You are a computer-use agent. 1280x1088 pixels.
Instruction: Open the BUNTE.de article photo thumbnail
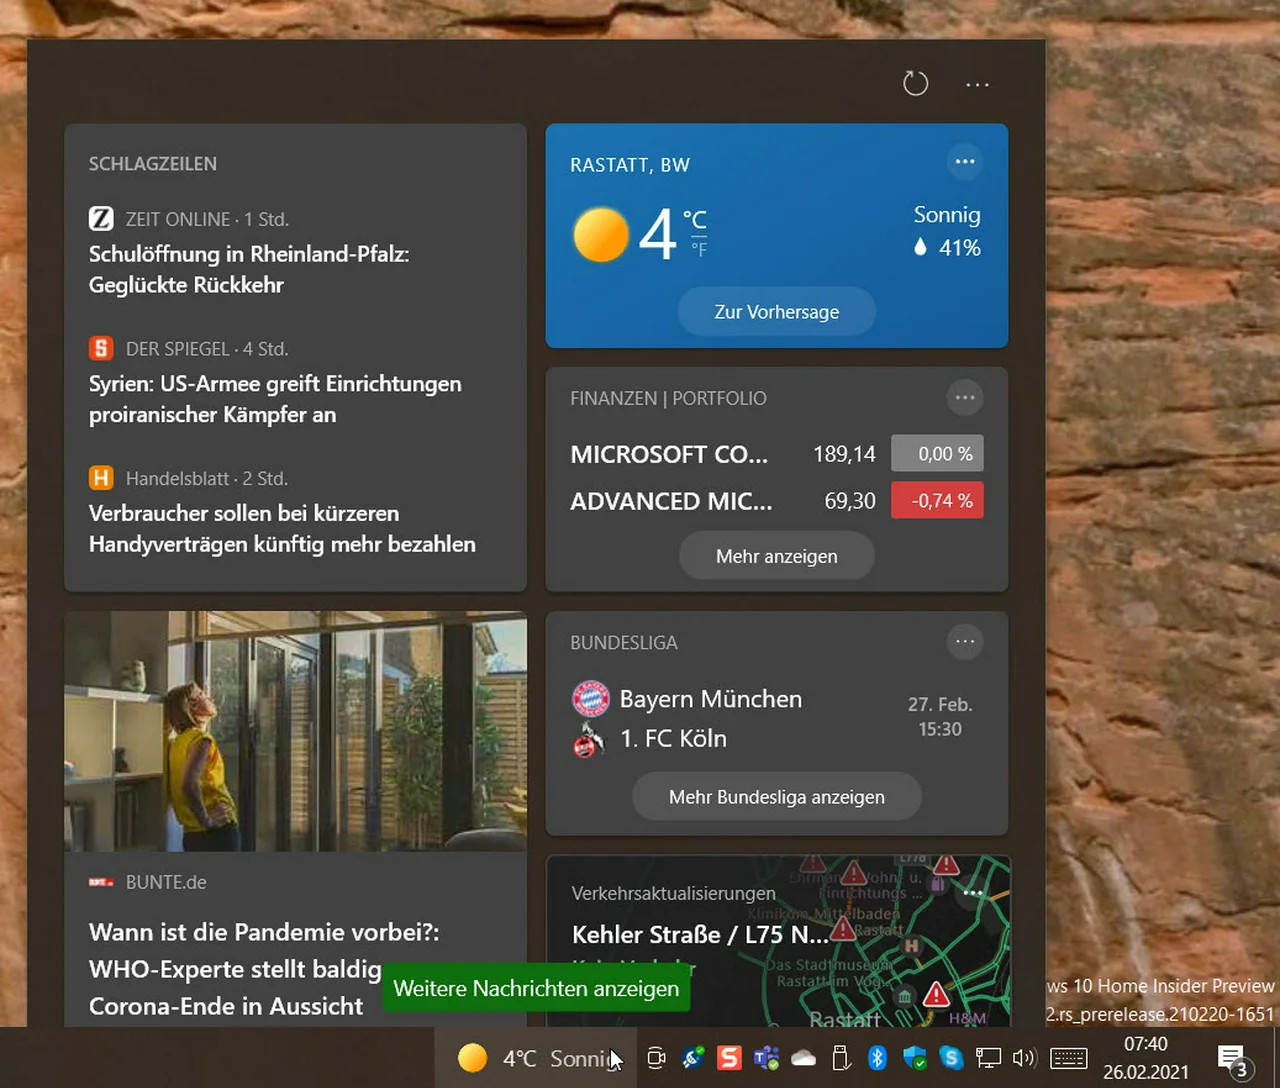click(x=295, y=731)
